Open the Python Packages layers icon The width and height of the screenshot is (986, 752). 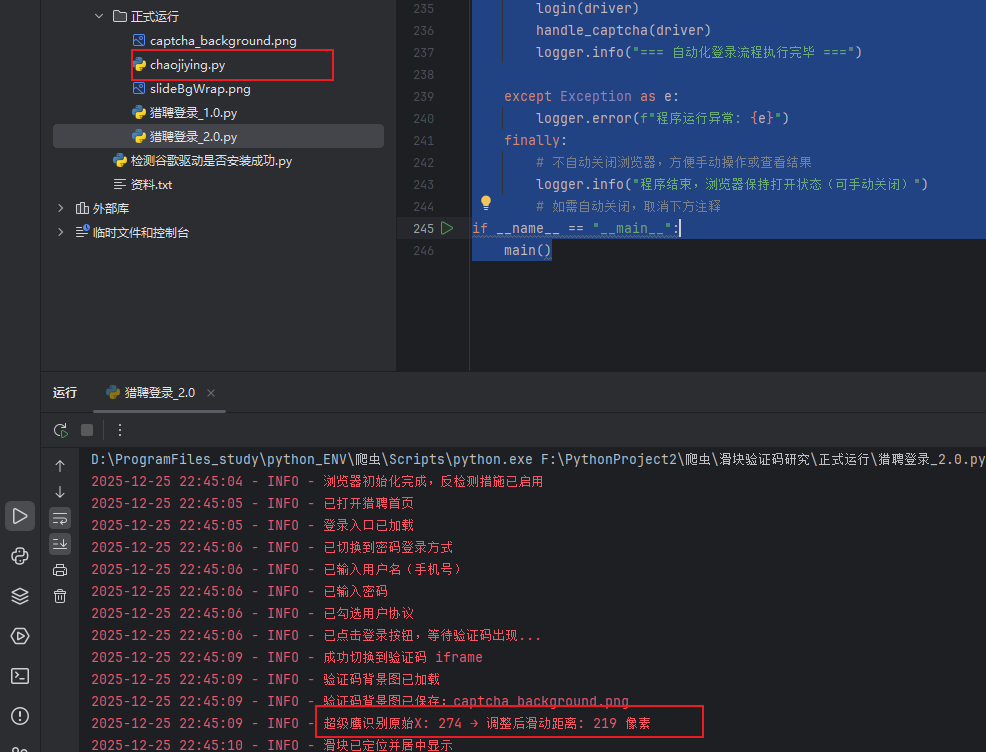point(19,596)
